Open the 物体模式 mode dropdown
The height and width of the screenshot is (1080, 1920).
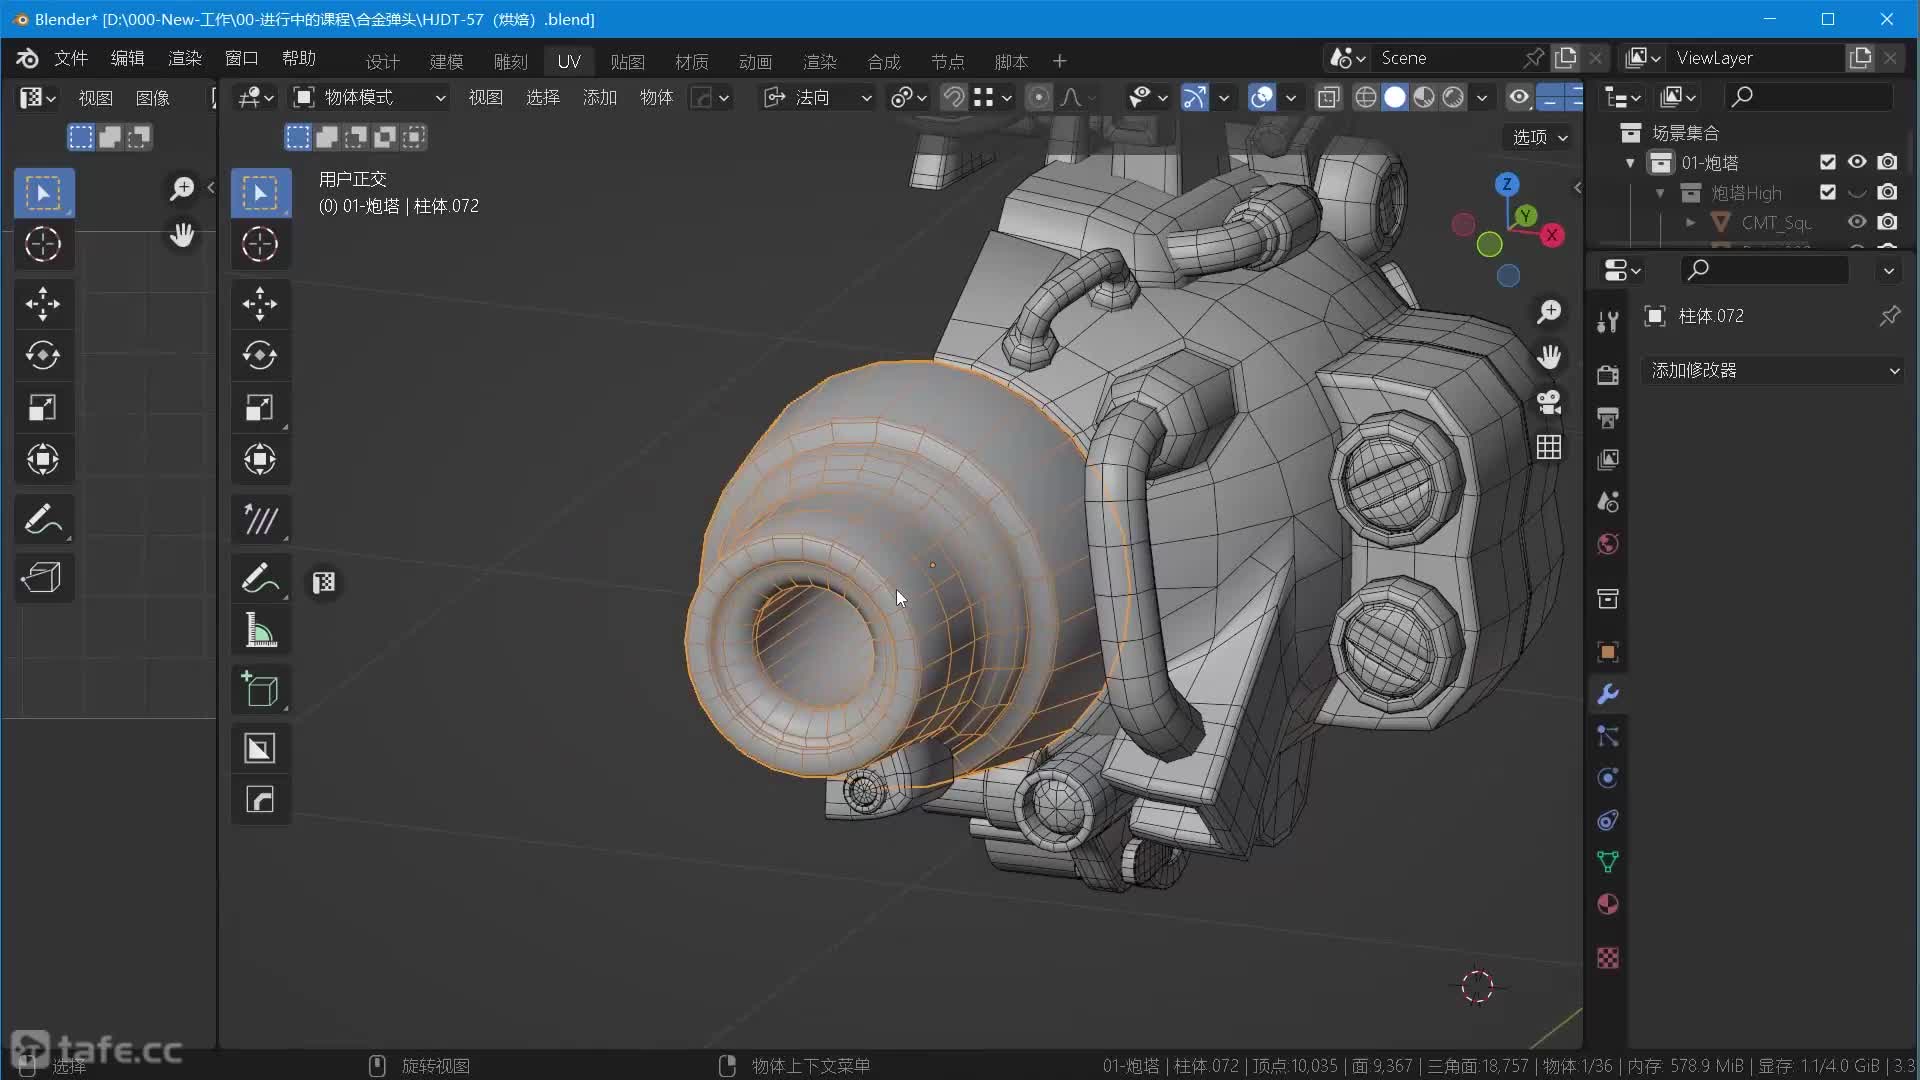pos(370,97)
